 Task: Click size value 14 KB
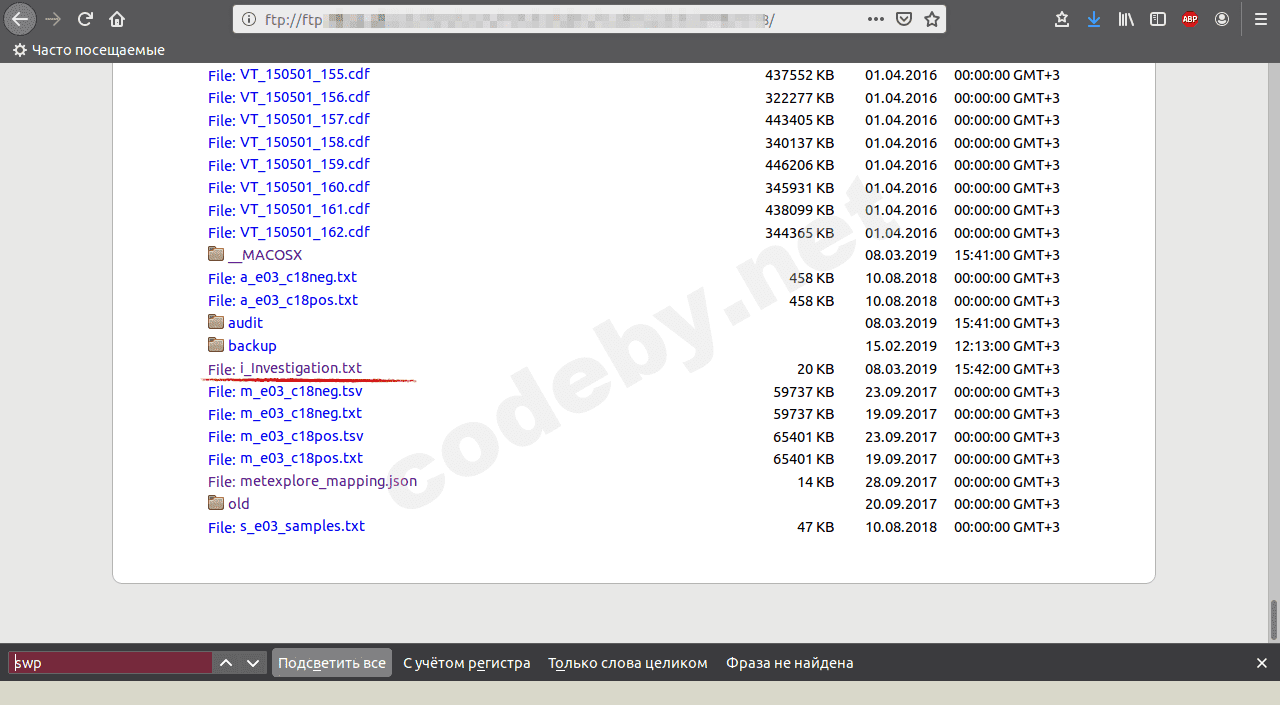tap(816, 482)
